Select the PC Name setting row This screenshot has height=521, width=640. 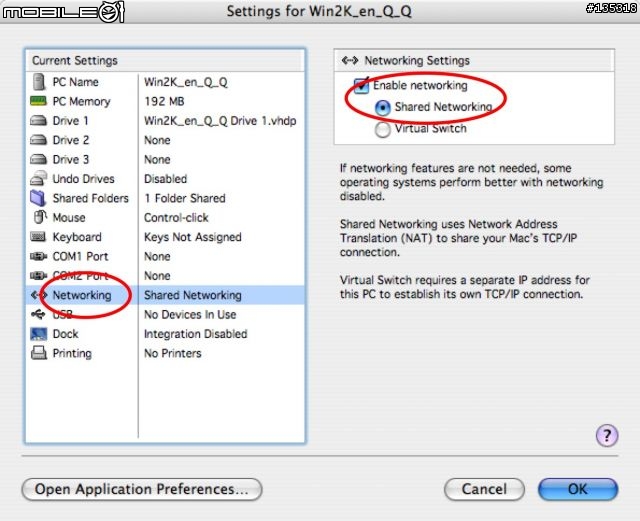[x=165, y=82]
